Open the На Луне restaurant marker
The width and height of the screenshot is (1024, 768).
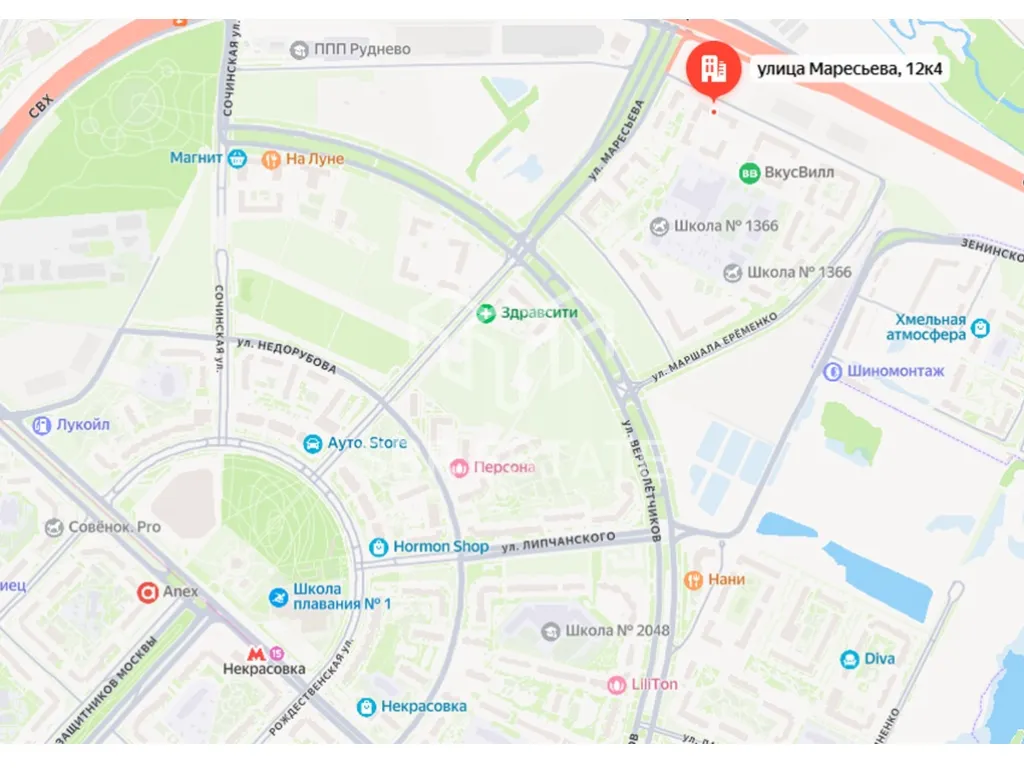[270, 159]
